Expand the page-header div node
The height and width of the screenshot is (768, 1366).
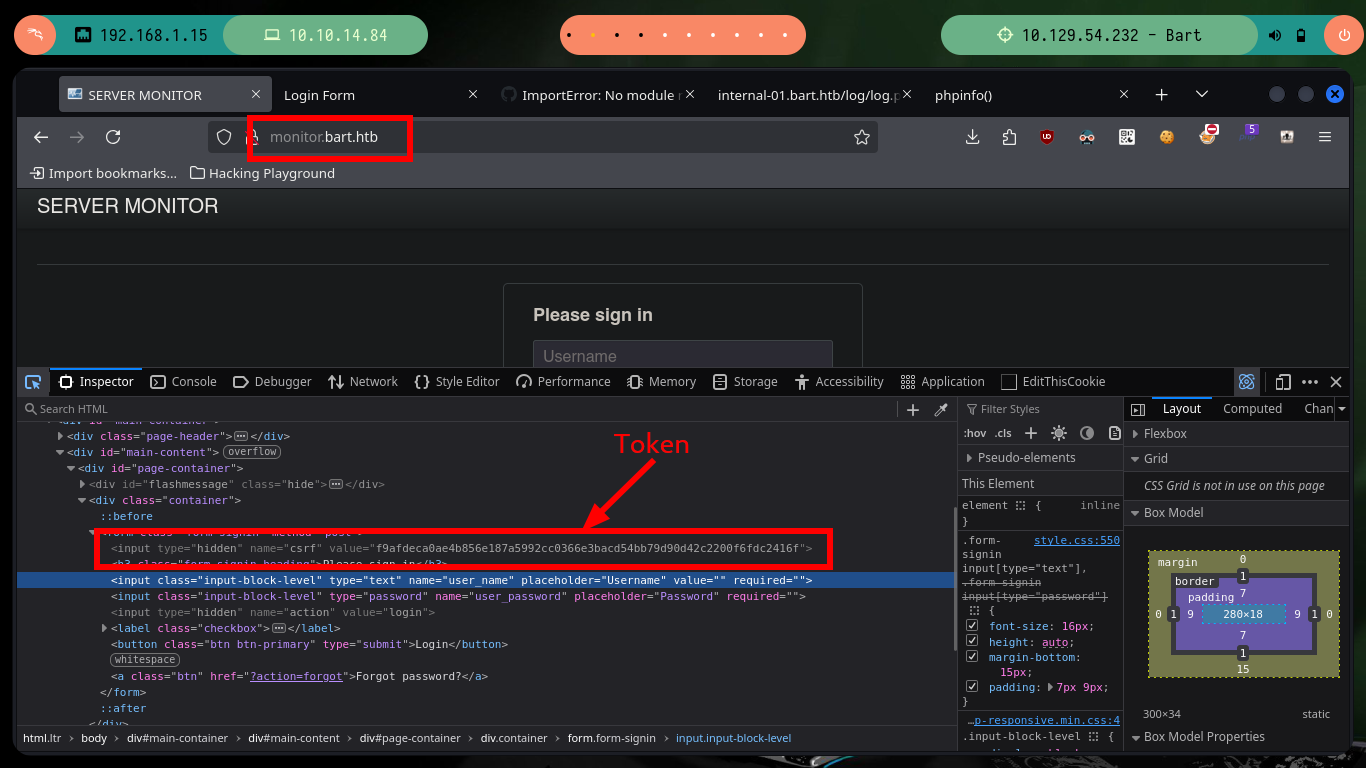point(61,436)
